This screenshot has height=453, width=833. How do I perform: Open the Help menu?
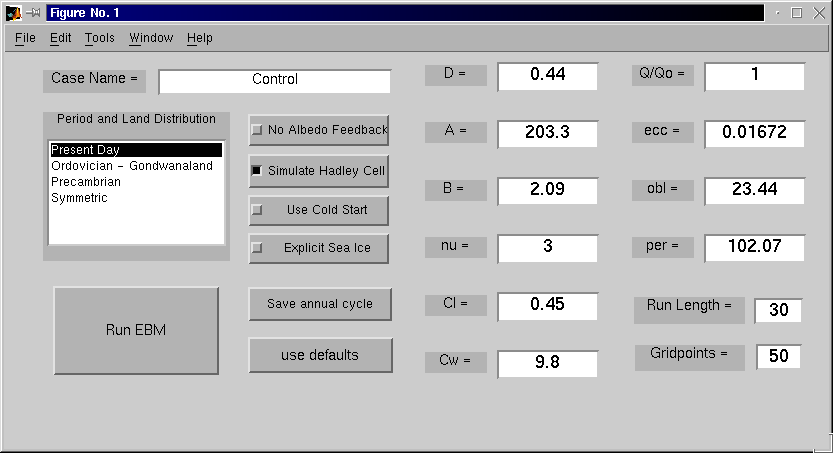(200, 38)
